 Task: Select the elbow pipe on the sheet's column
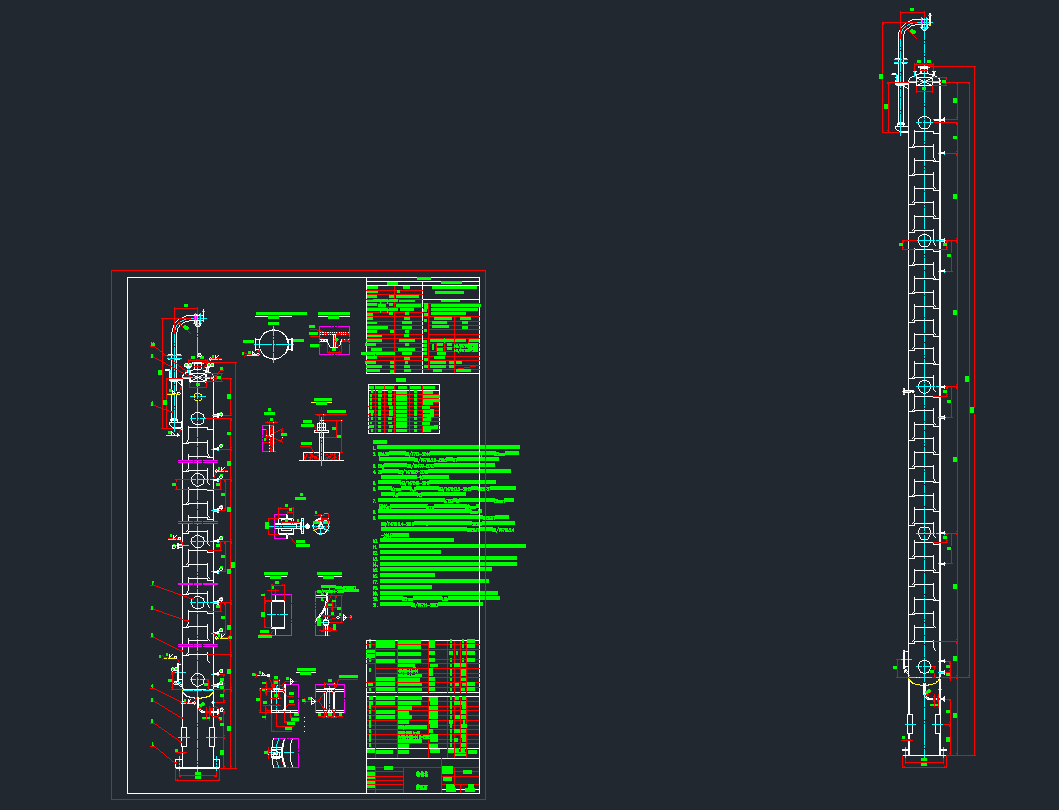[180, 327]
